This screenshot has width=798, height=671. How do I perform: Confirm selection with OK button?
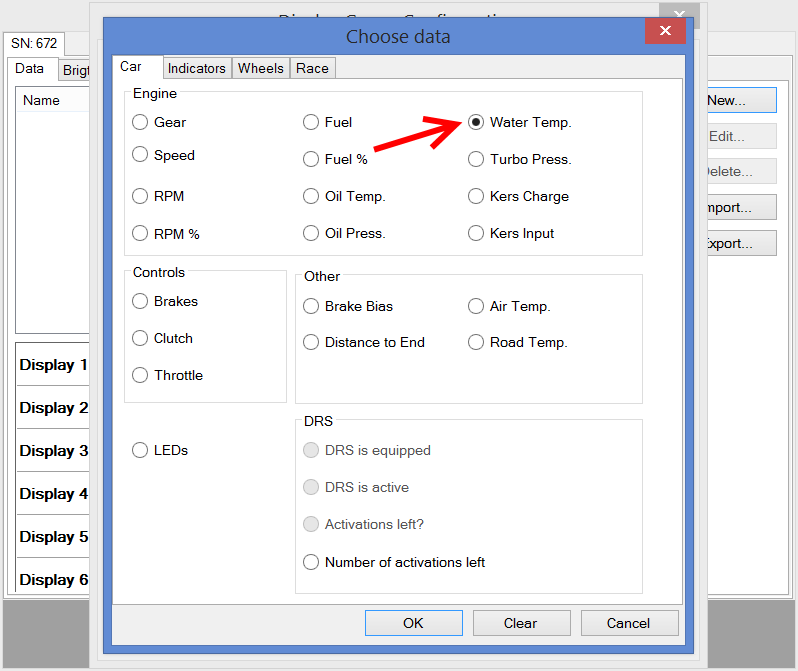pyautogui.click(x=413, y=623)
